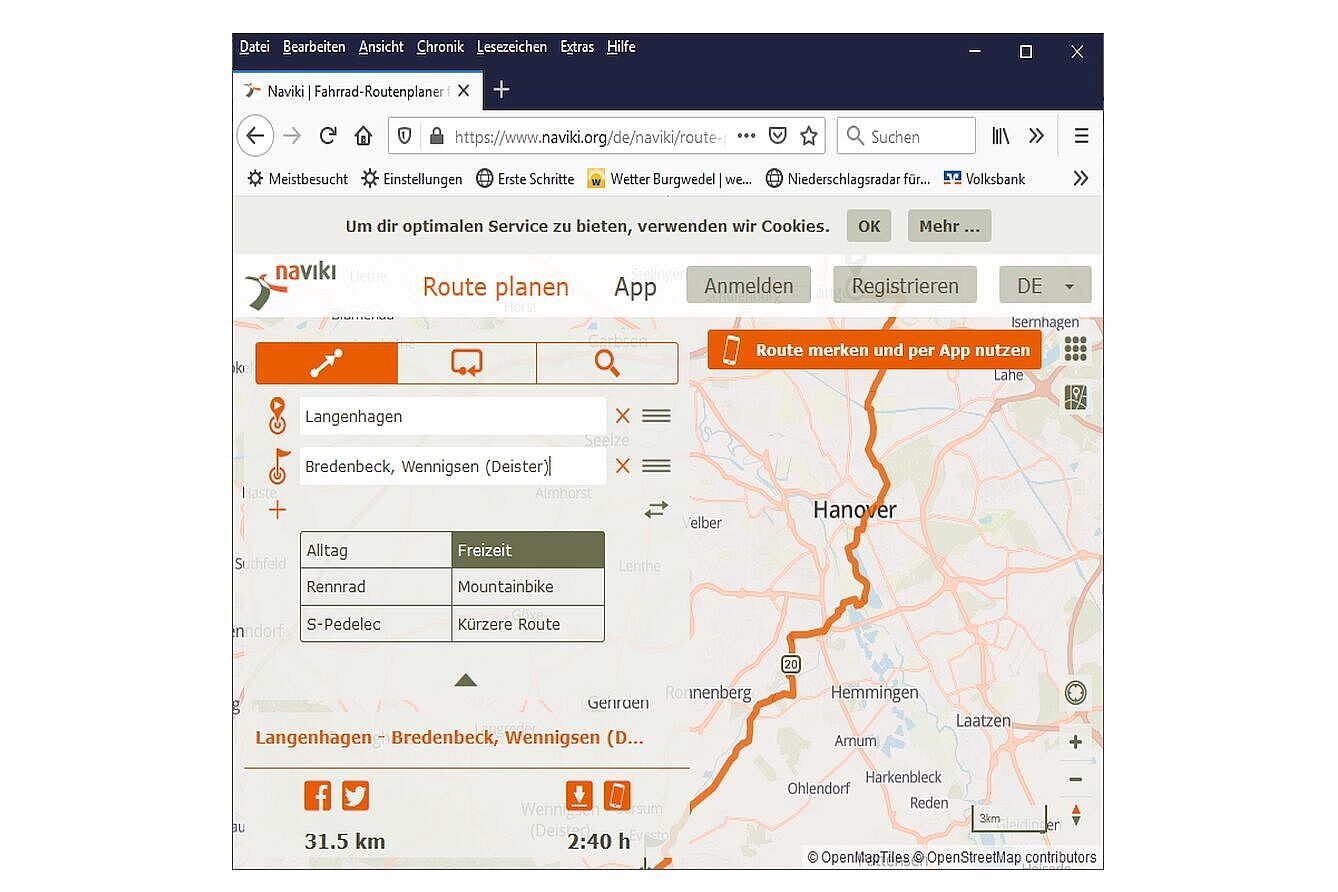The width and height of the screenshot is (1338, 892).
Task: Choose the Kürzere Route profile
Action: [528, 624]
